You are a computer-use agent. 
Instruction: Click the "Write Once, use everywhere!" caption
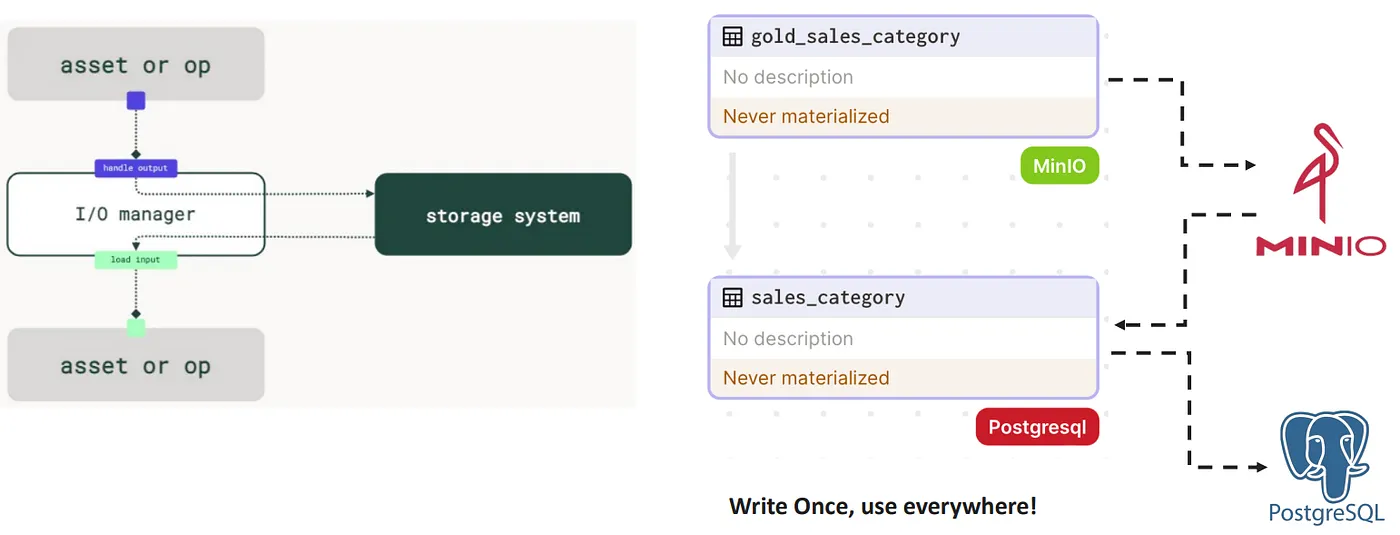[x=883, y=506]
